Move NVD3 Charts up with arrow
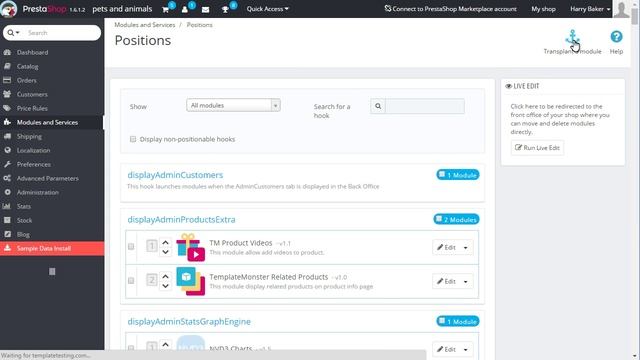 click(x=165, y=344)
